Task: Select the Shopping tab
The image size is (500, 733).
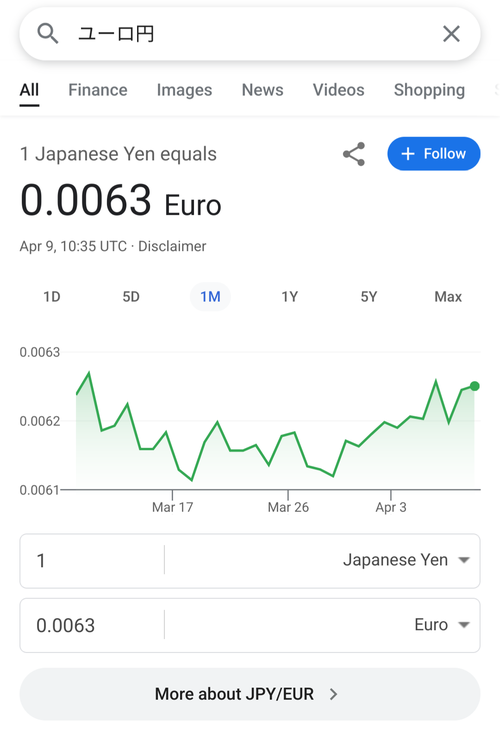Action: 429,90
